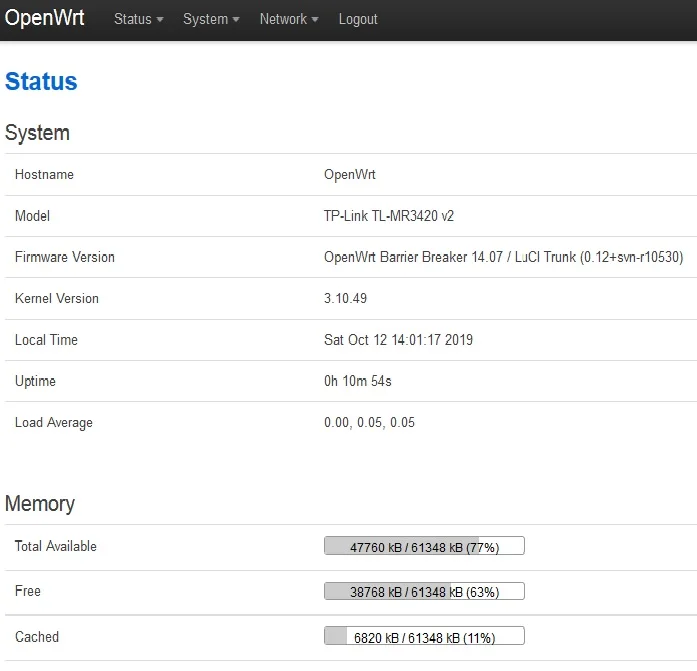Click the Cached 11% progress bar
The width and height of the screenshot is (697, 671).
(x=425, y=636)
